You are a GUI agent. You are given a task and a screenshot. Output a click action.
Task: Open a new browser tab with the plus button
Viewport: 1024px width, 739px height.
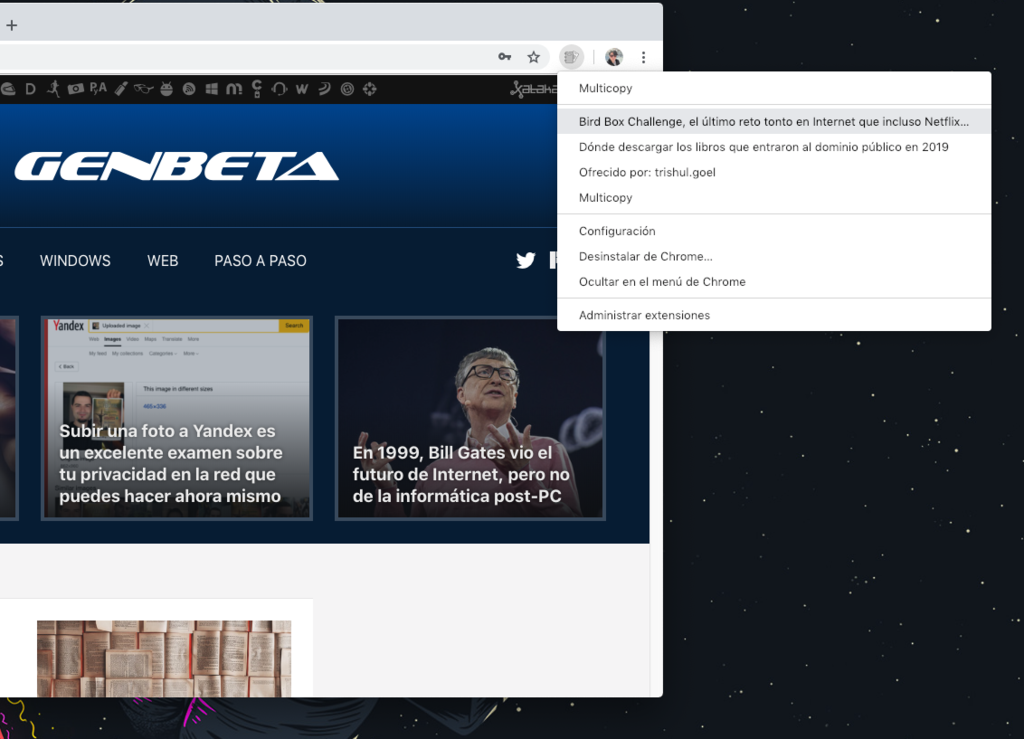coord(11,24)
